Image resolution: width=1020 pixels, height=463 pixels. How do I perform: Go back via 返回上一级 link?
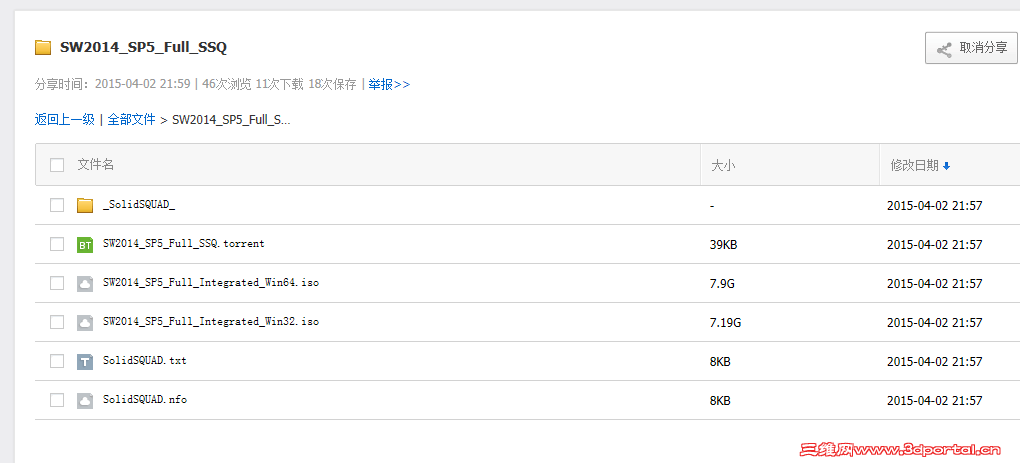64,120
